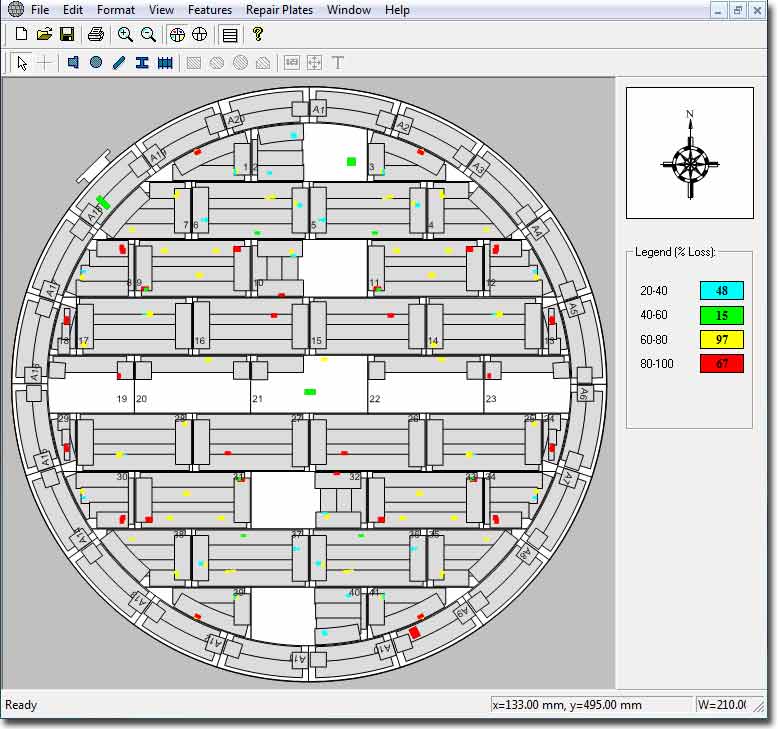Open the File menu
The image size is (778, 729).
40,10
